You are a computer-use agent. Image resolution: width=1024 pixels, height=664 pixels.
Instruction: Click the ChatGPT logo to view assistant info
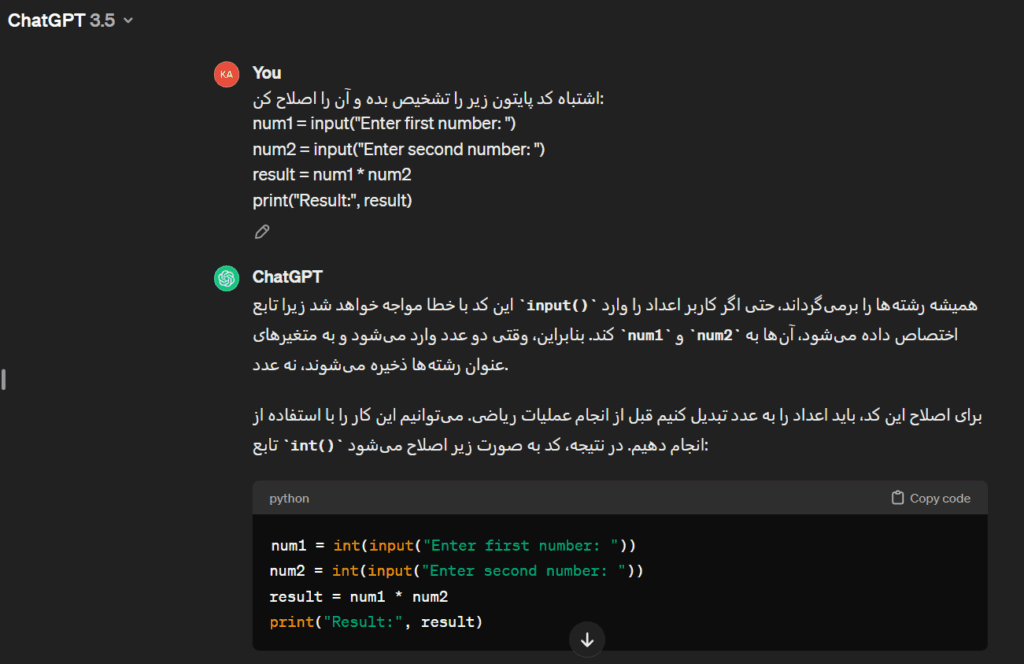(227, 277)
